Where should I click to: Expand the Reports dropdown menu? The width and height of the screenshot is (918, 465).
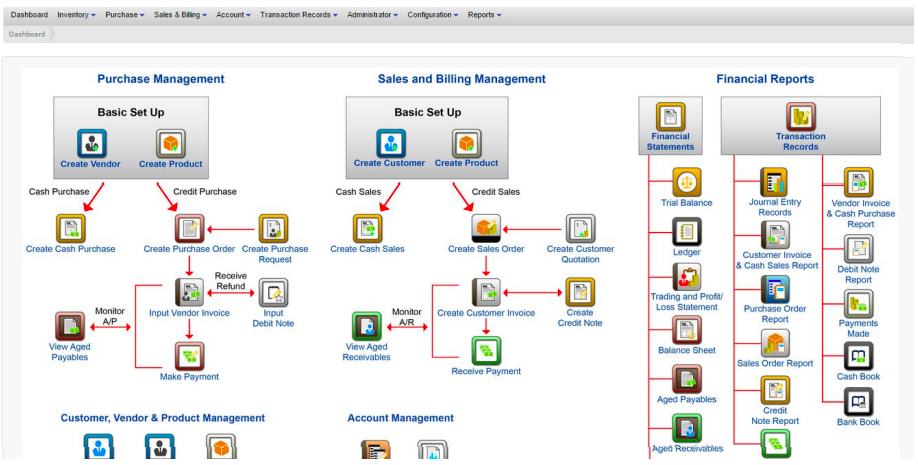484,15
